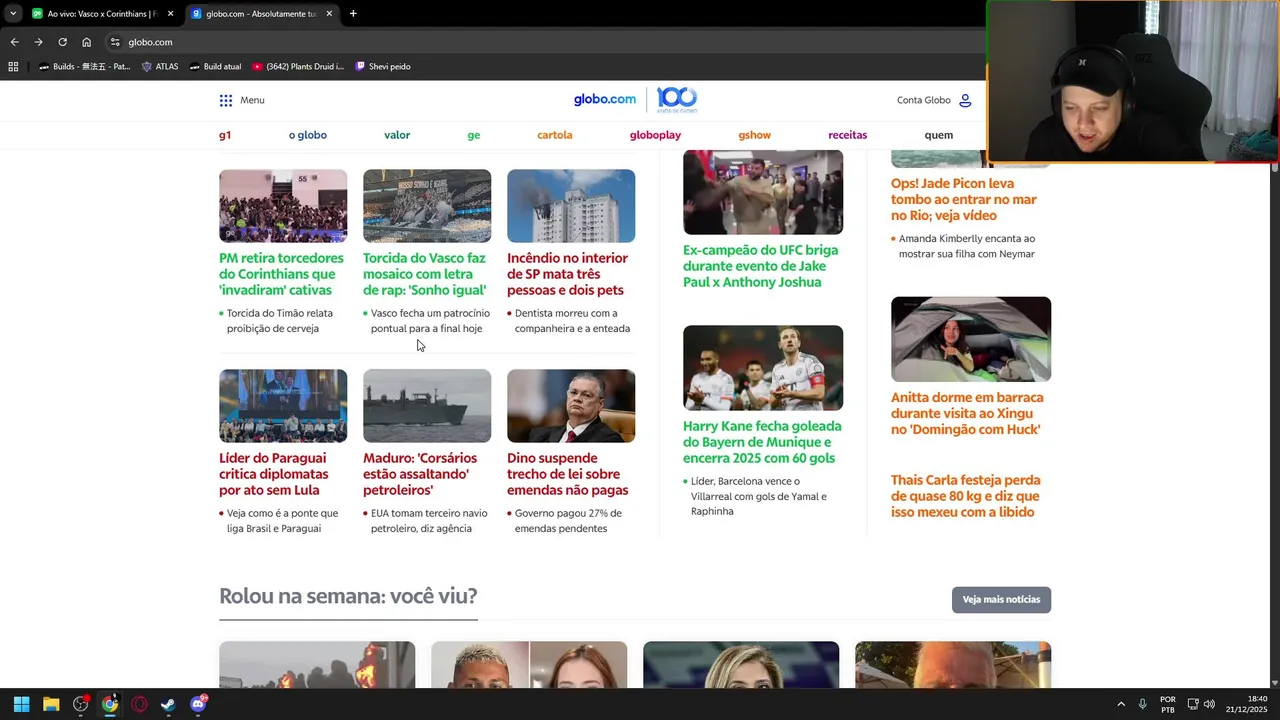Open the Anitta dorme em barraca headline
1280x720 pixels.
point(967,413)
